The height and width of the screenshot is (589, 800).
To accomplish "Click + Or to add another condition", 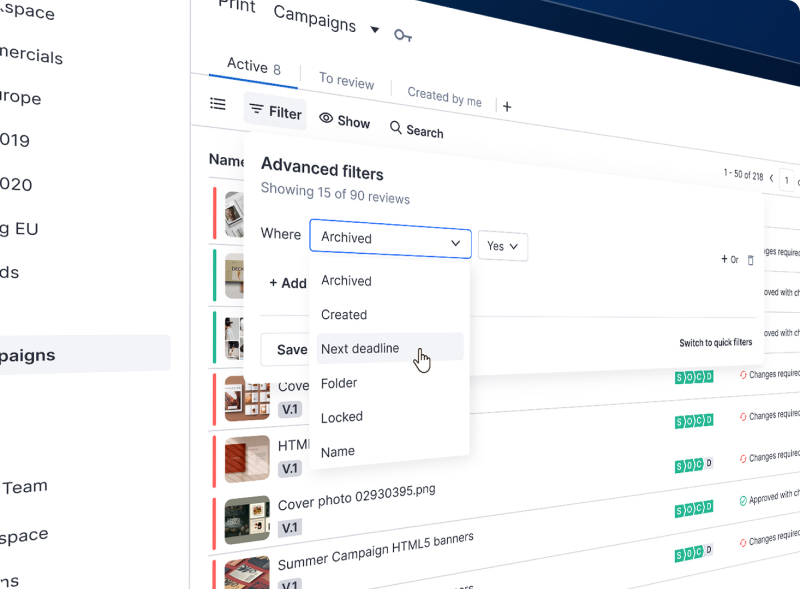I will pos(727,258).
